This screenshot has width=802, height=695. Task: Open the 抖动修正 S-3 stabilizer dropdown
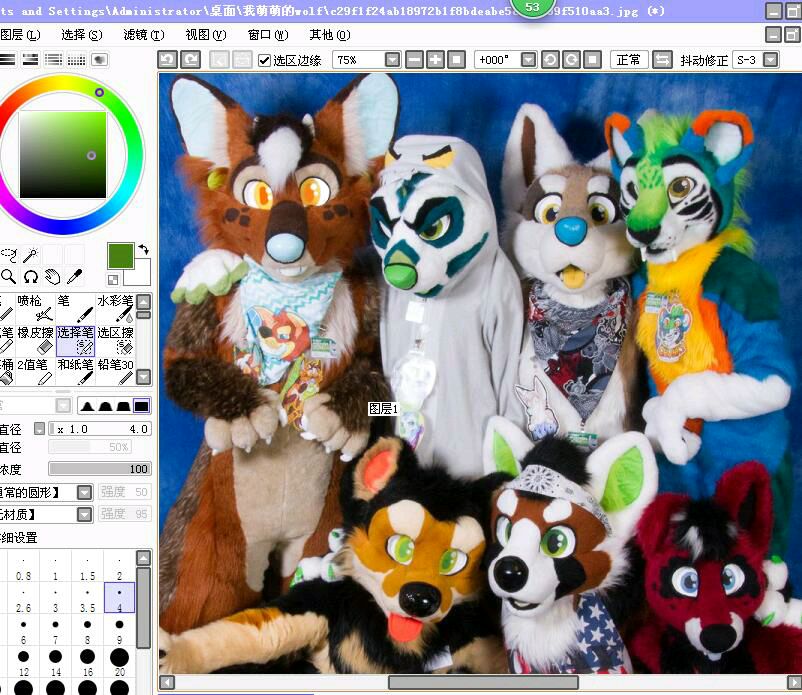[x=770, y=60]
